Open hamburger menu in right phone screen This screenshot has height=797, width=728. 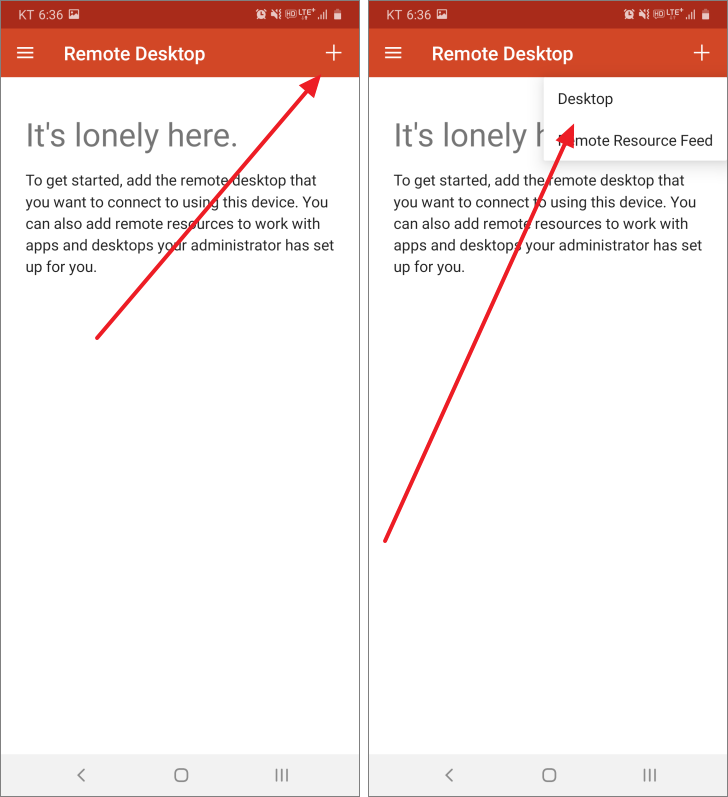[x=393, y=53]
